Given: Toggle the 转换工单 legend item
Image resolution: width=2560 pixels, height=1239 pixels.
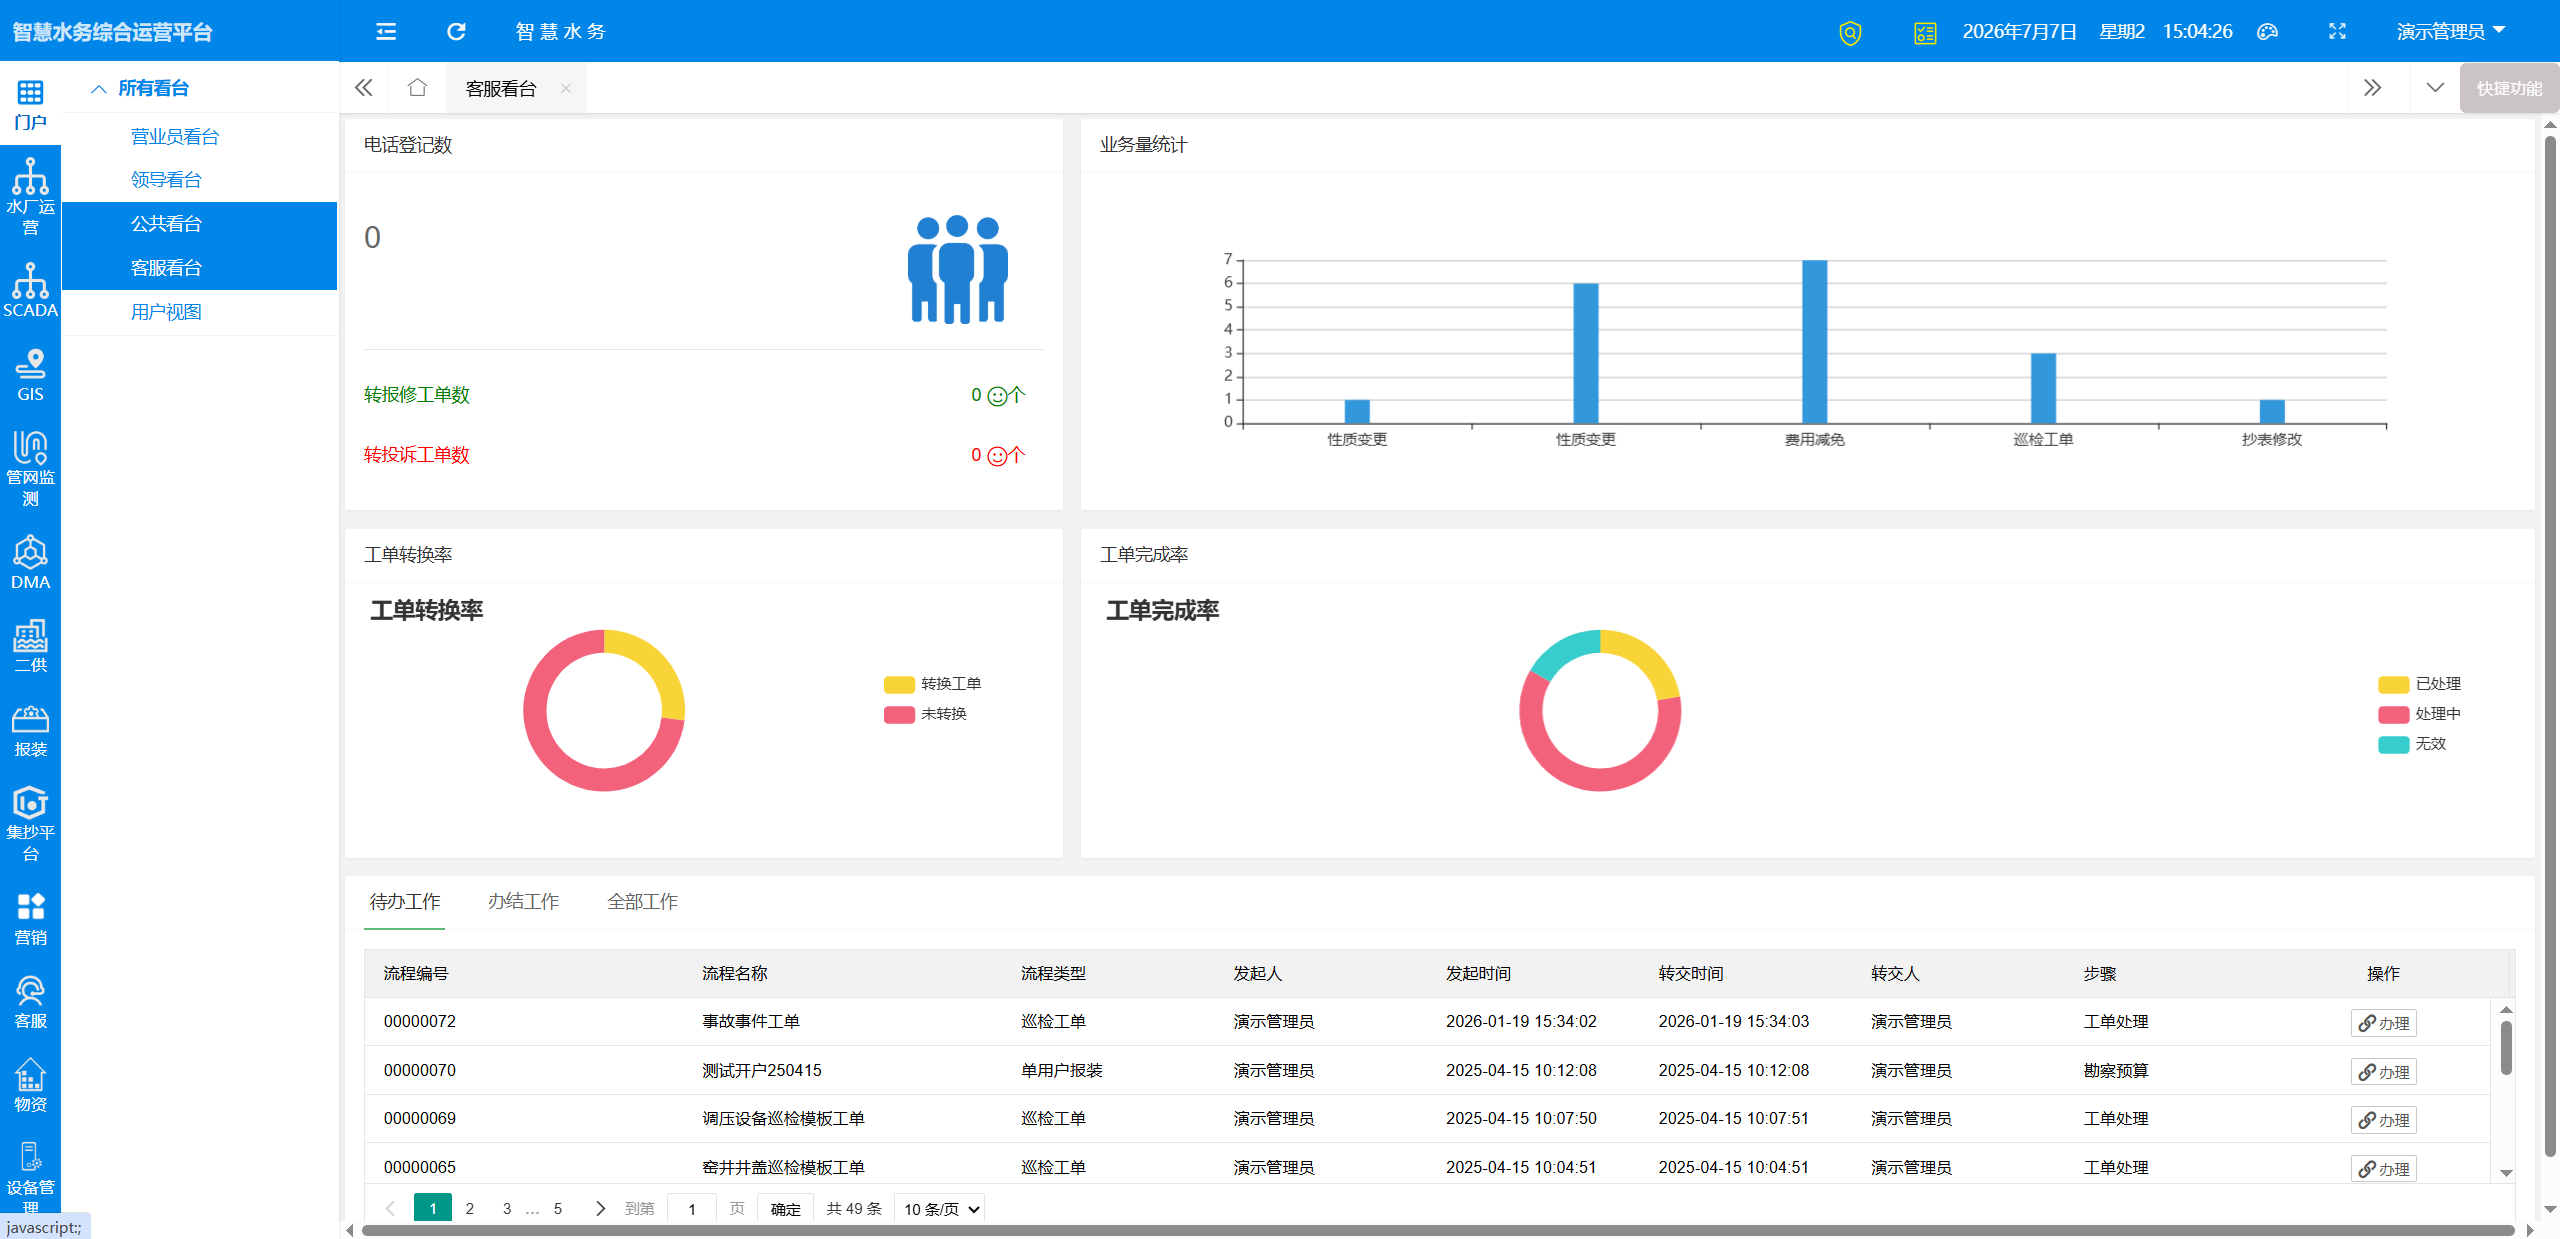Looking at the screenshot, I should point(932,684).
